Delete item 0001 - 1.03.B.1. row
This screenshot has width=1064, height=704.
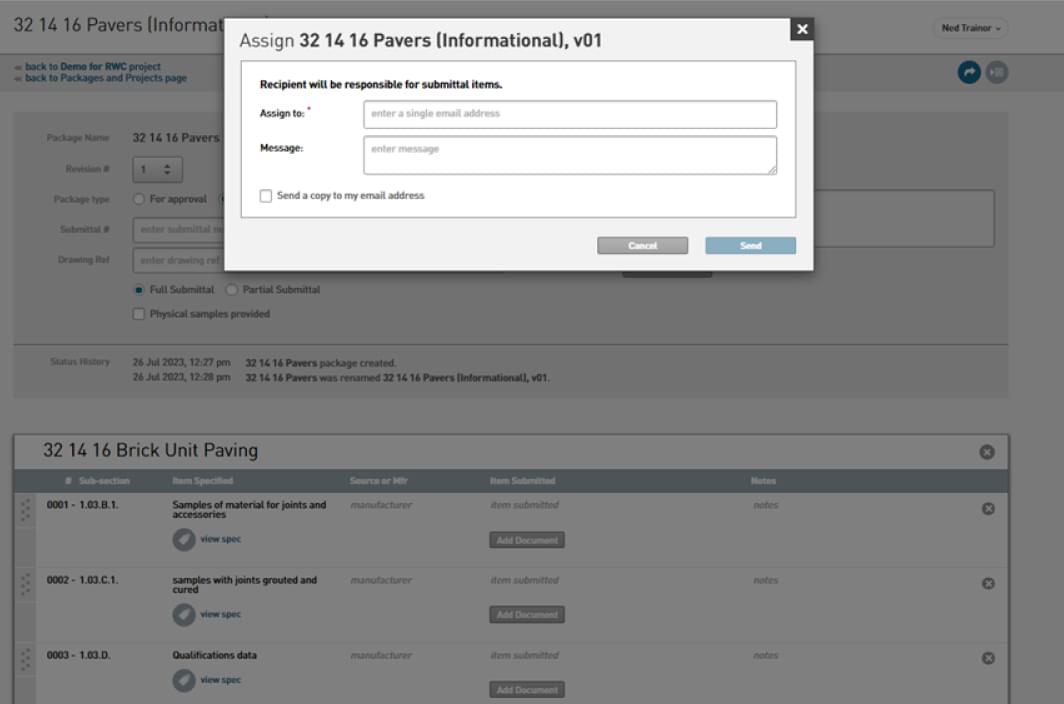coord(988,509)
